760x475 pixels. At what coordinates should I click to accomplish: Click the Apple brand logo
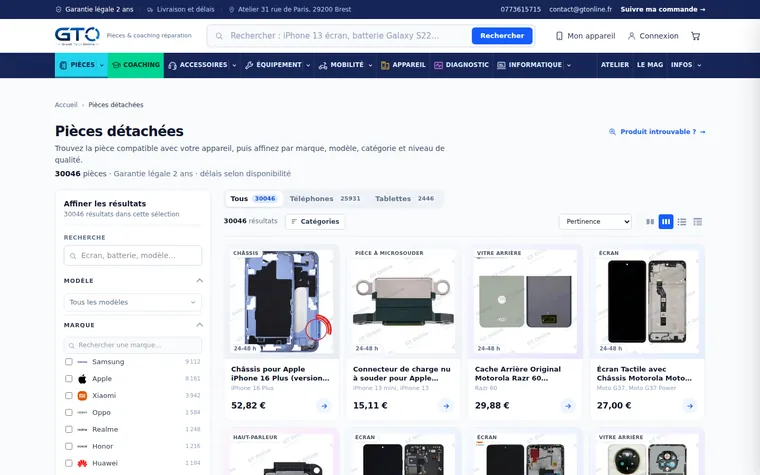click(82, 379)
